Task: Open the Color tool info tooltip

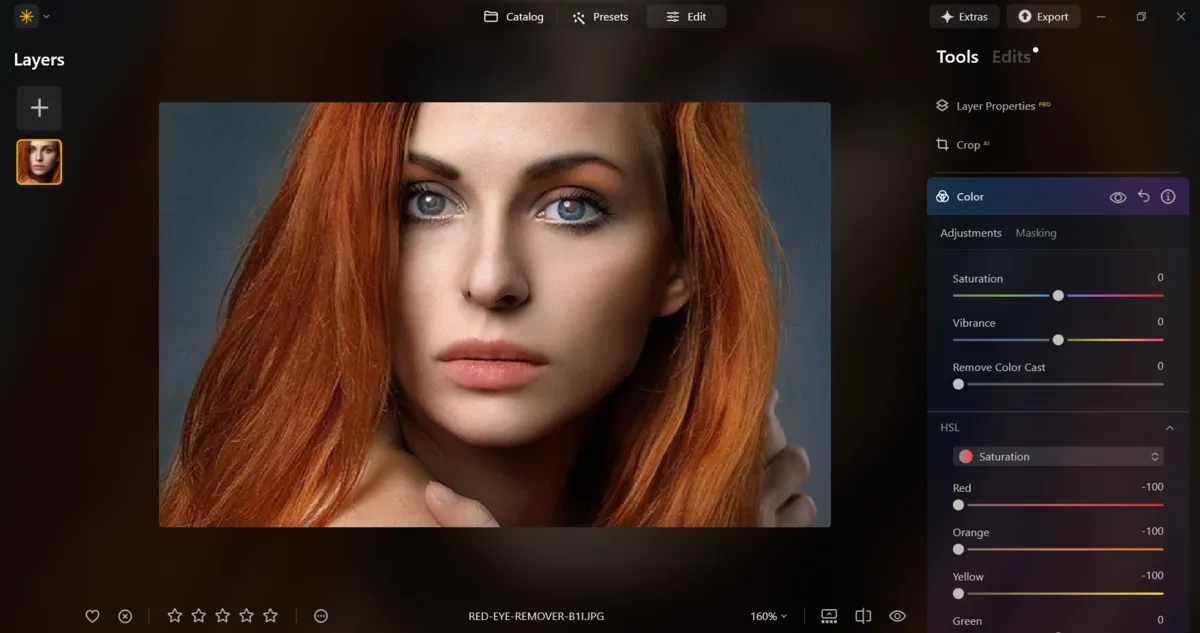Action: click(x=1168, y=196)
